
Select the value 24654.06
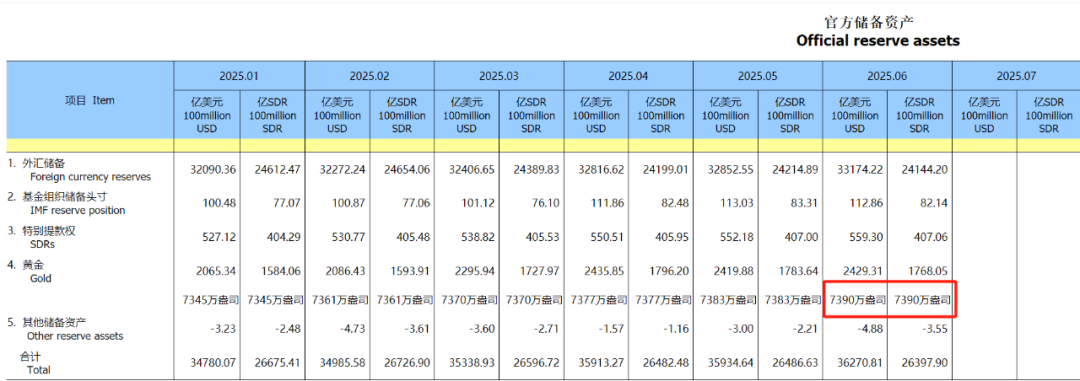[x=406, y=169]
